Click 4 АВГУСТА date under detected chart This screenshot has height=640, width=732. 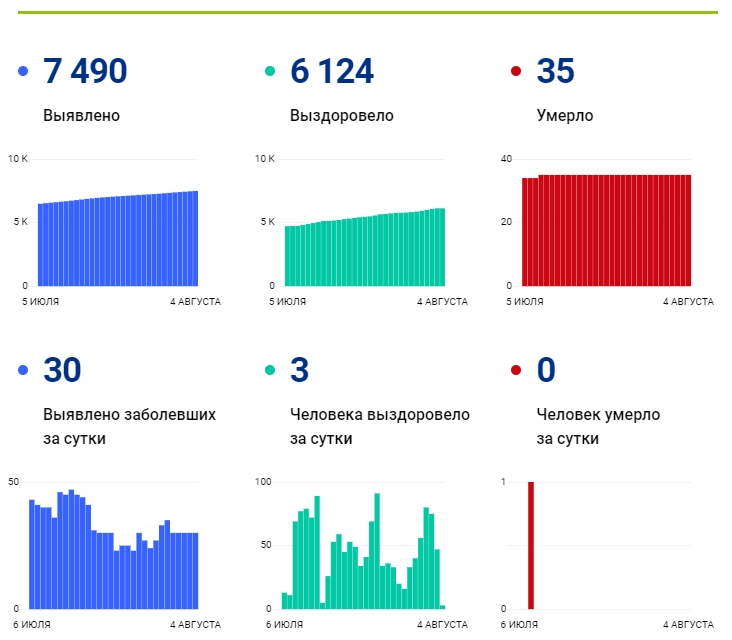pos(195,302)
